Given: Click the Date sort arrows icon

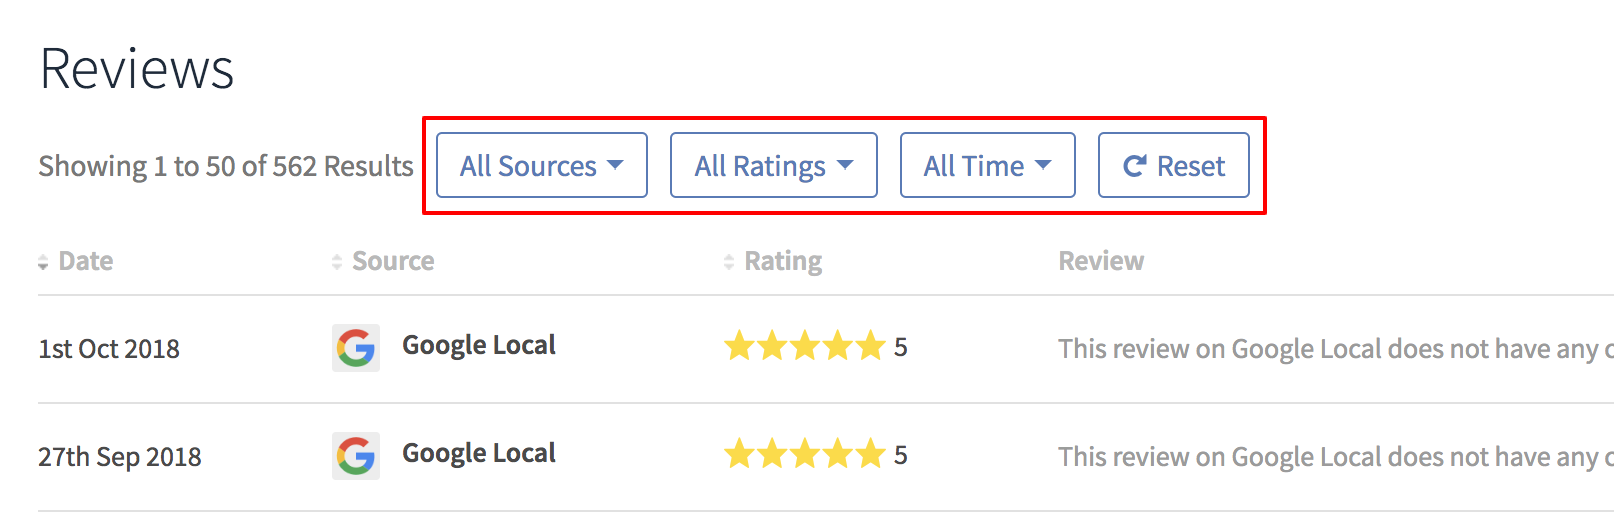Looking at the screenshot, I should 43,262.
